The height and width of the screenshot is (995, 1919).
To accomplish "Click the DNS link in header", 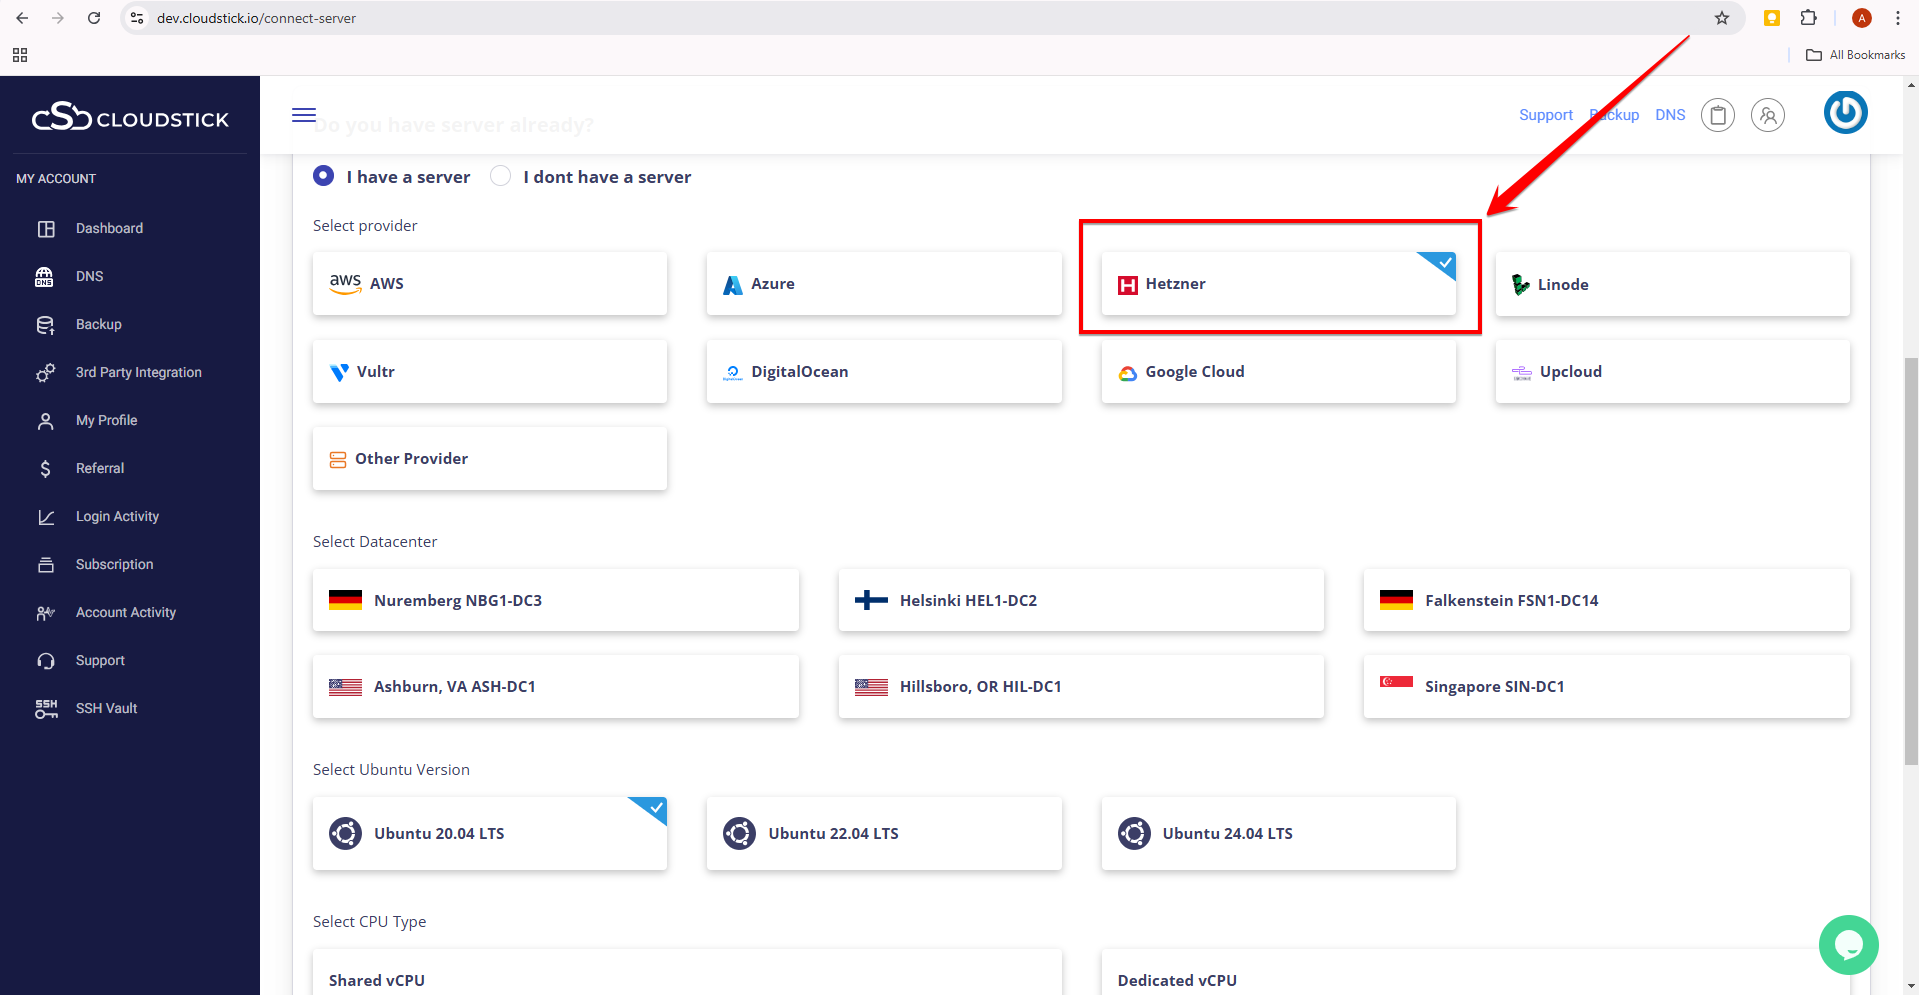I will 1669,115.
